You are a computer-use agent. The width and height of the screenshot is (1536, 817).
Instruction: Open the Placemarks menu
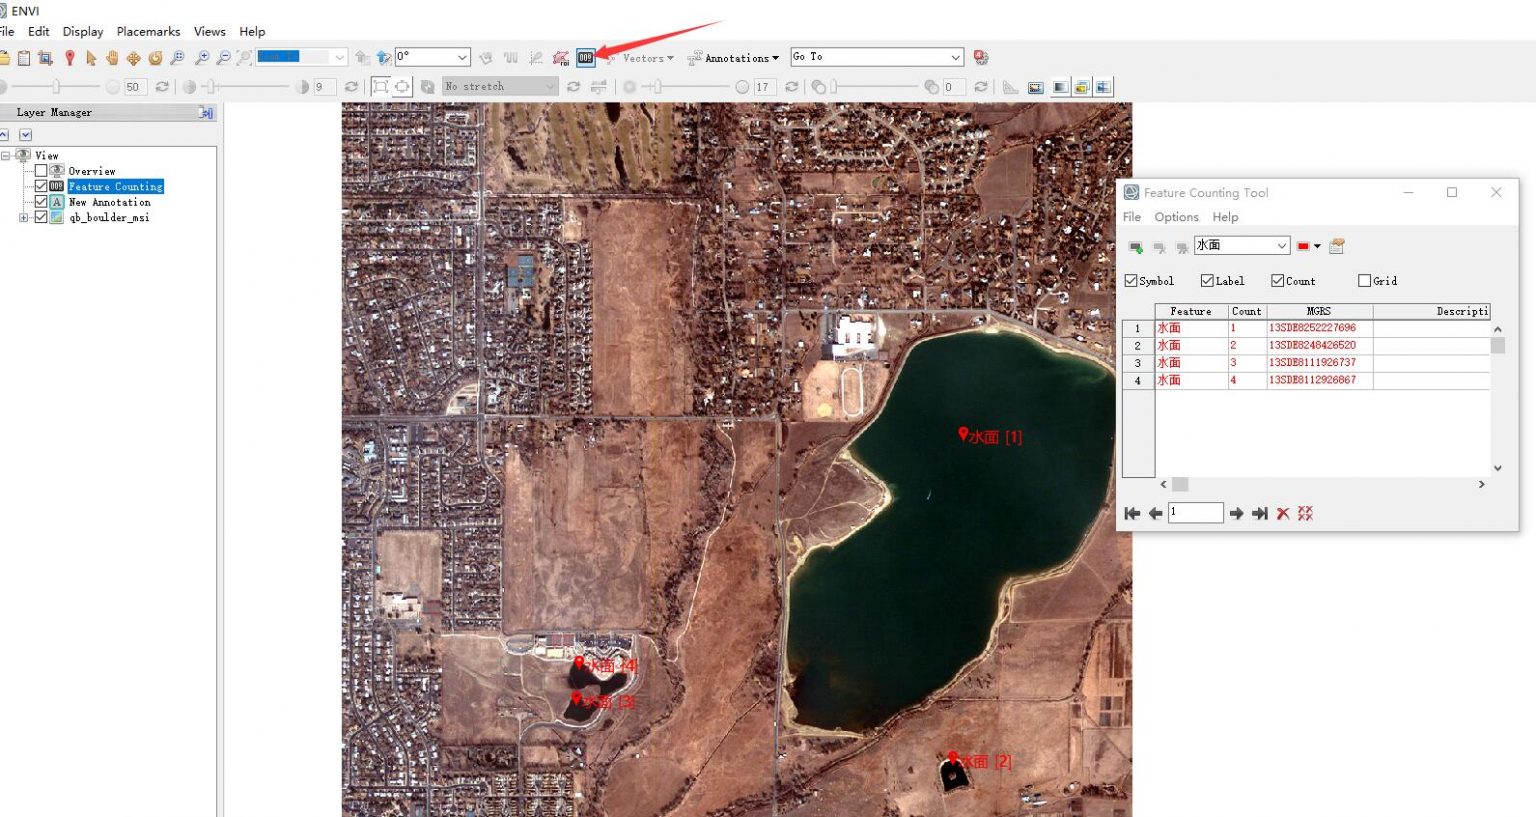148,32
